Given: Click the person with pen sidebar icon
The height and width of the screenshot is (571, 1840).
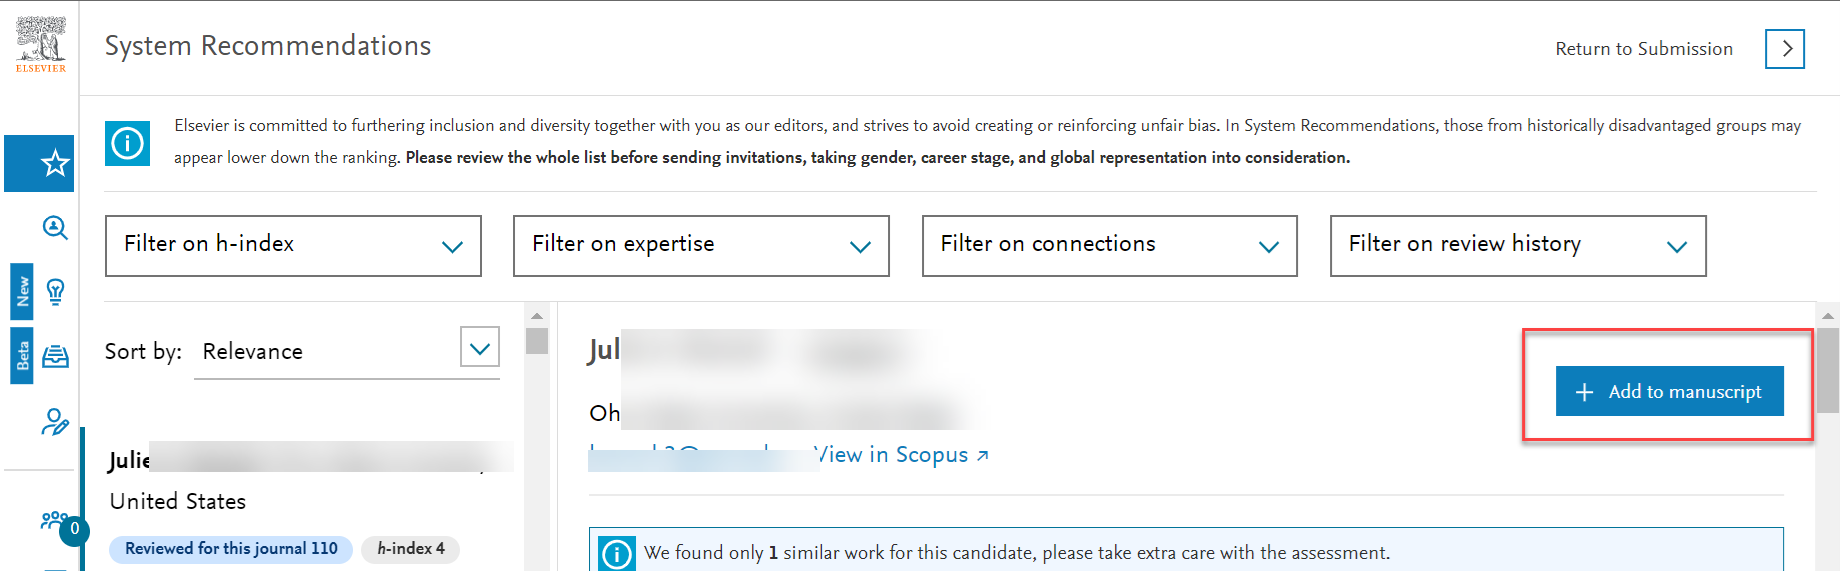Looking at the screenshot, I should click(55, 422).
